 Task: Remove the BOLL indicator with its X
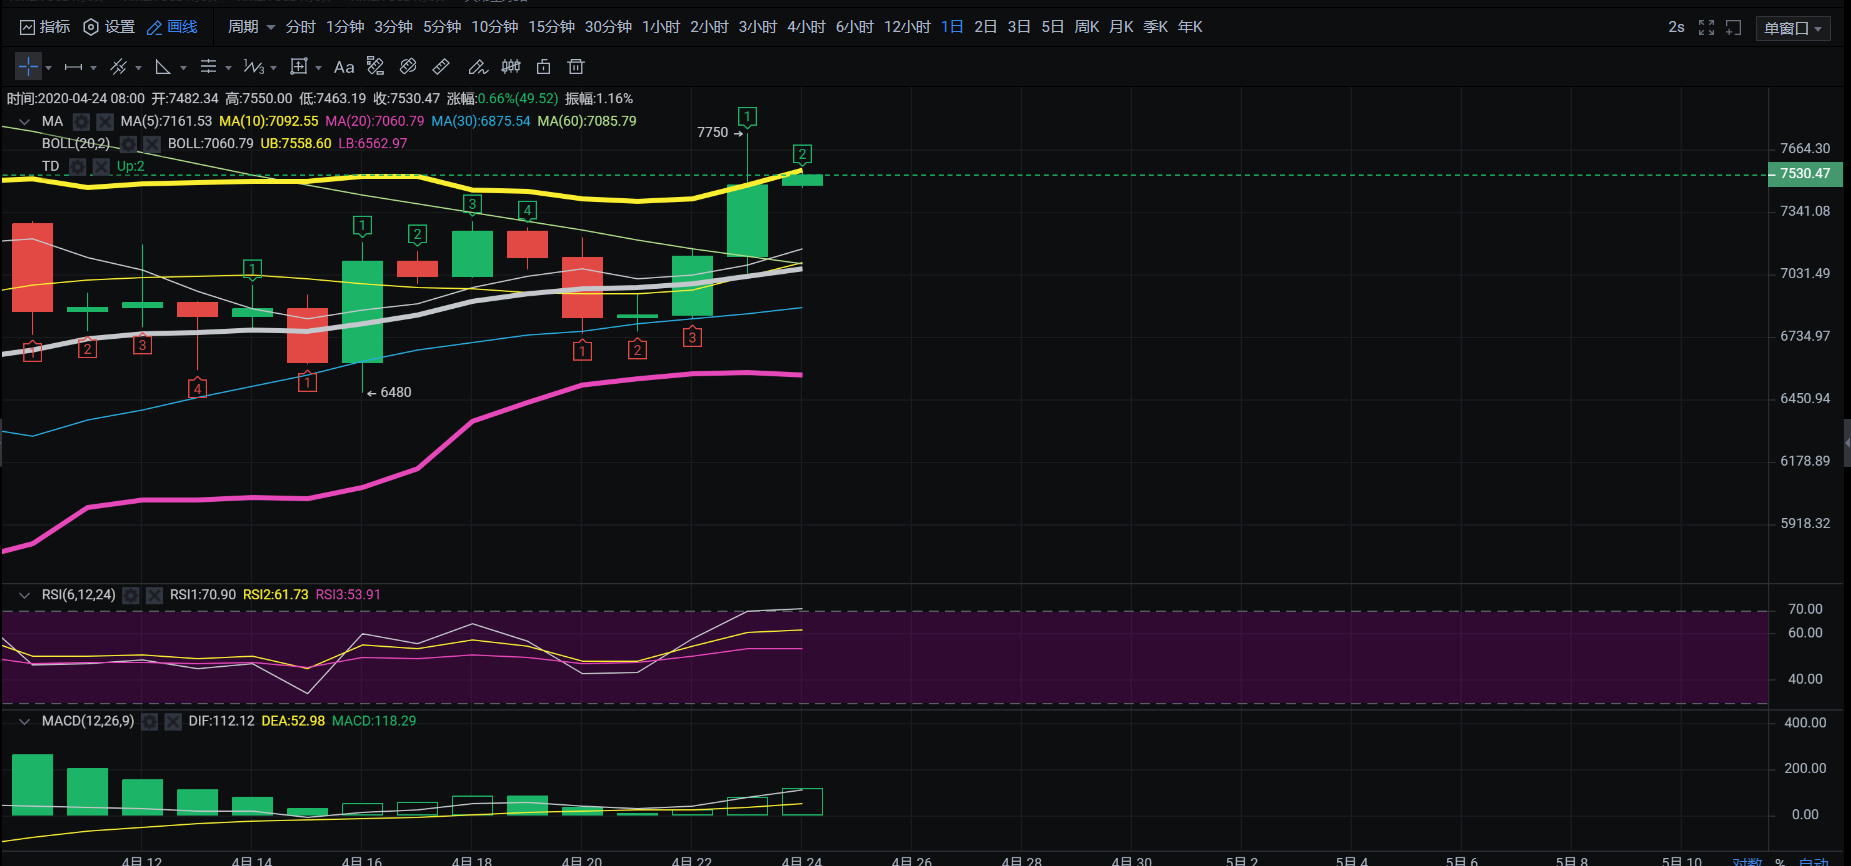tap(152, 144)
